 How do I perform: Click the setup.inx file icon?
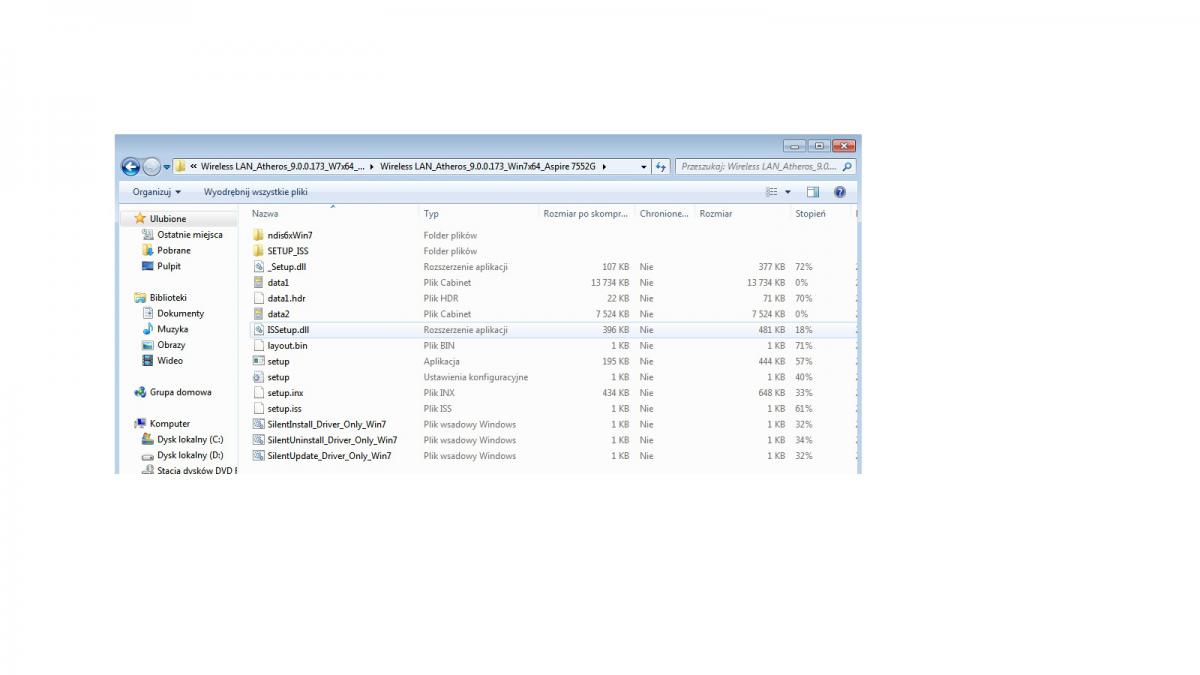(258, 393)
